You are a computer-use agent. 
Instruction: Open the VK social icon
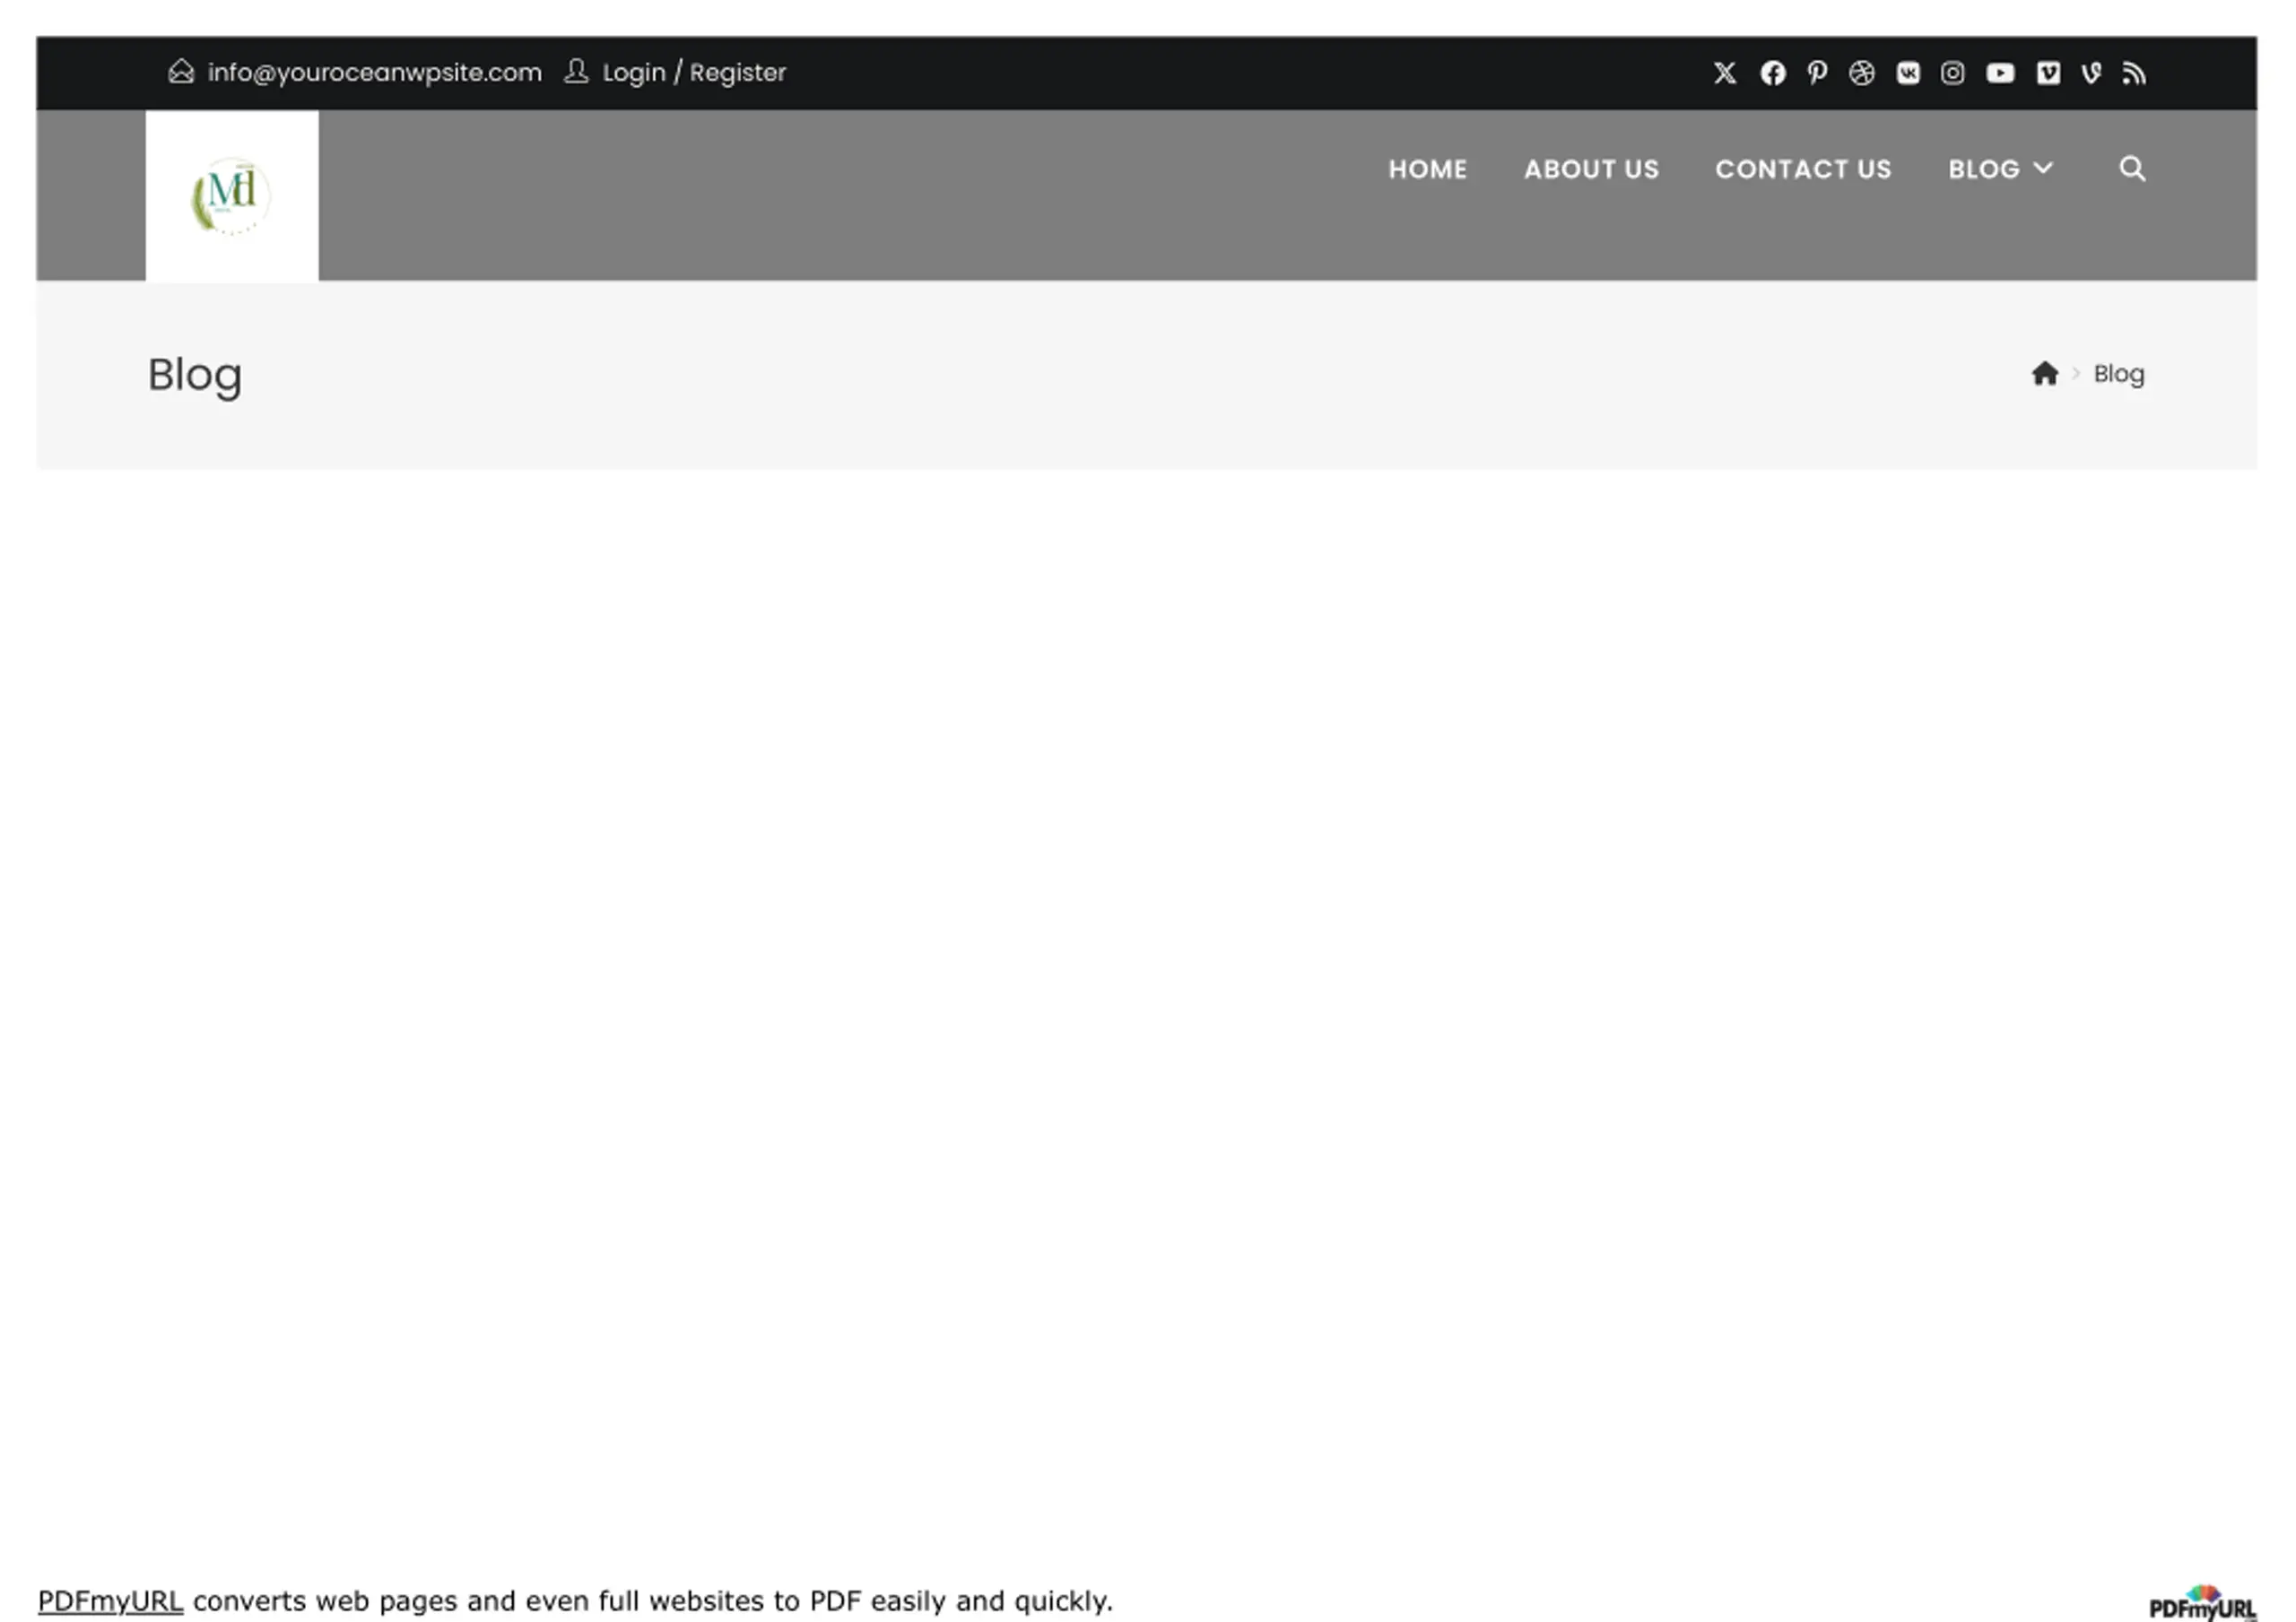click(1907, 73)
